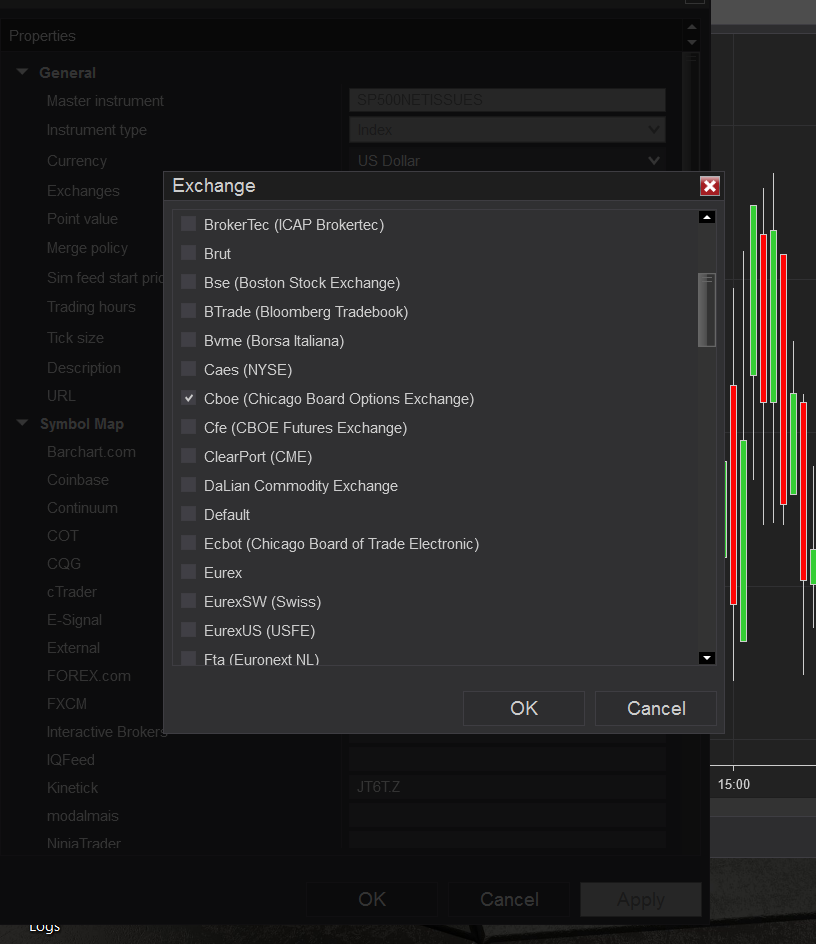Viewport: 816px width, 944px height.
Task: Select the CQG symbol map row
Action: coord(64,564)
